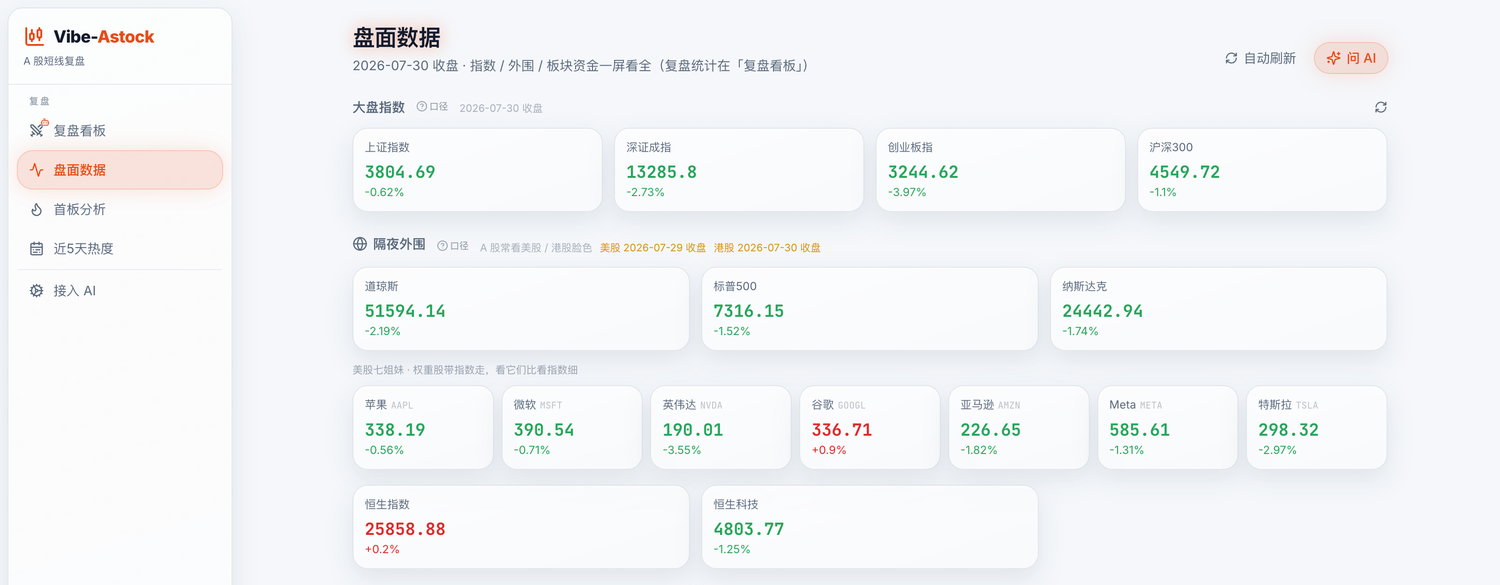Click the A 股短线复盘 subtitle

tap(54, 61)
